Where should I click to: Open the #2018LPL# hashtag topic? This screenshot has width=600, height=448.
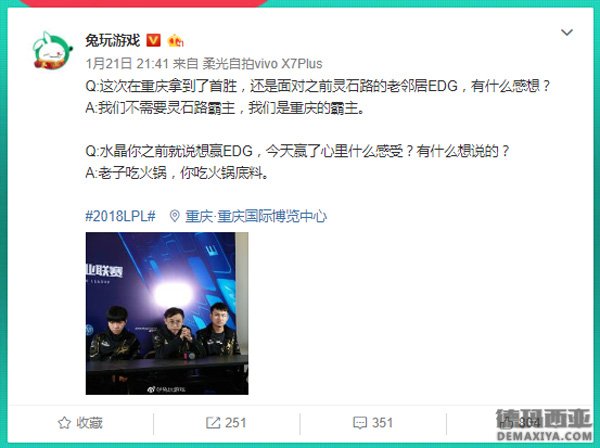tap(120, 216)
